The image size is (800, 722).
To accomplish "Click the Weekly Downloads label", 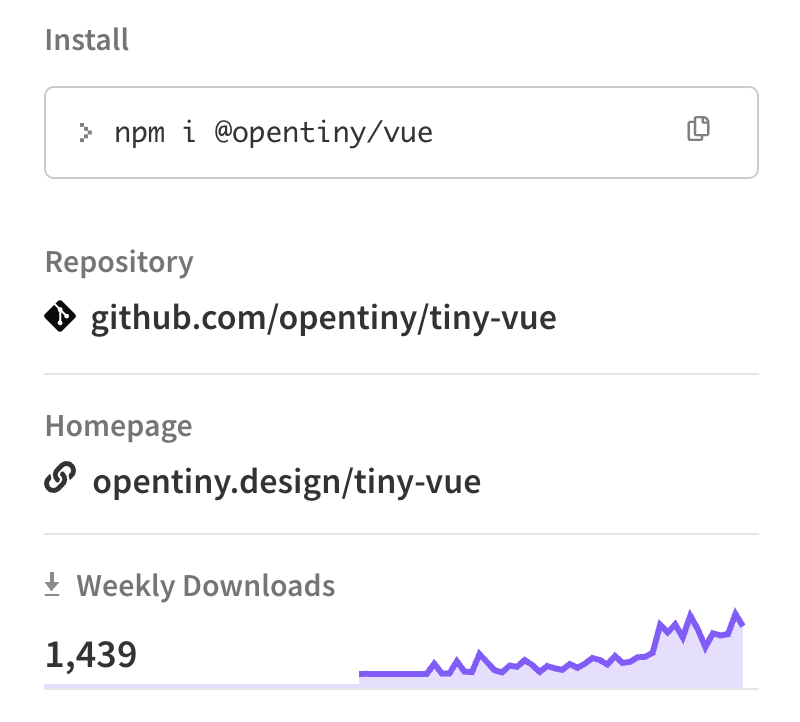I will click(206, 585).
